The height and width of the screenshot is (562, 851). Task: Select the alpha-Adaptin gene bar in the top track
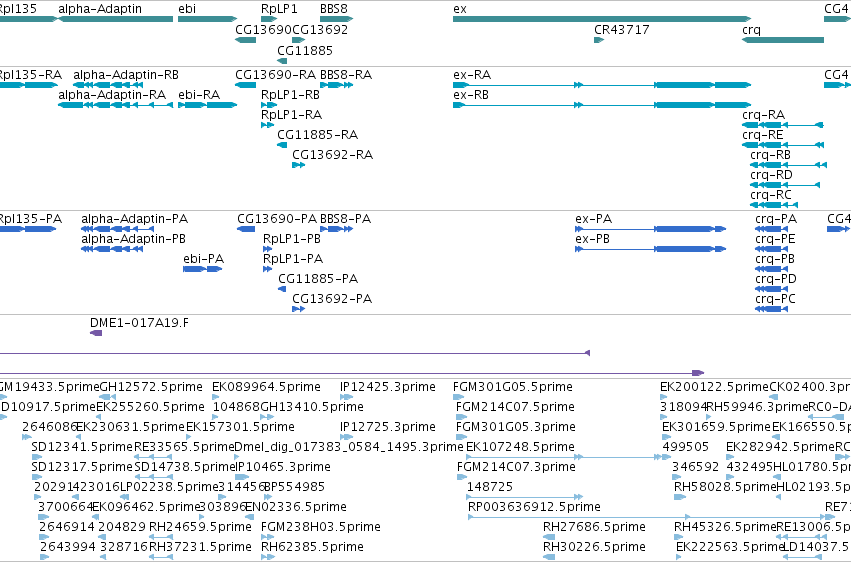coord(116,19)
